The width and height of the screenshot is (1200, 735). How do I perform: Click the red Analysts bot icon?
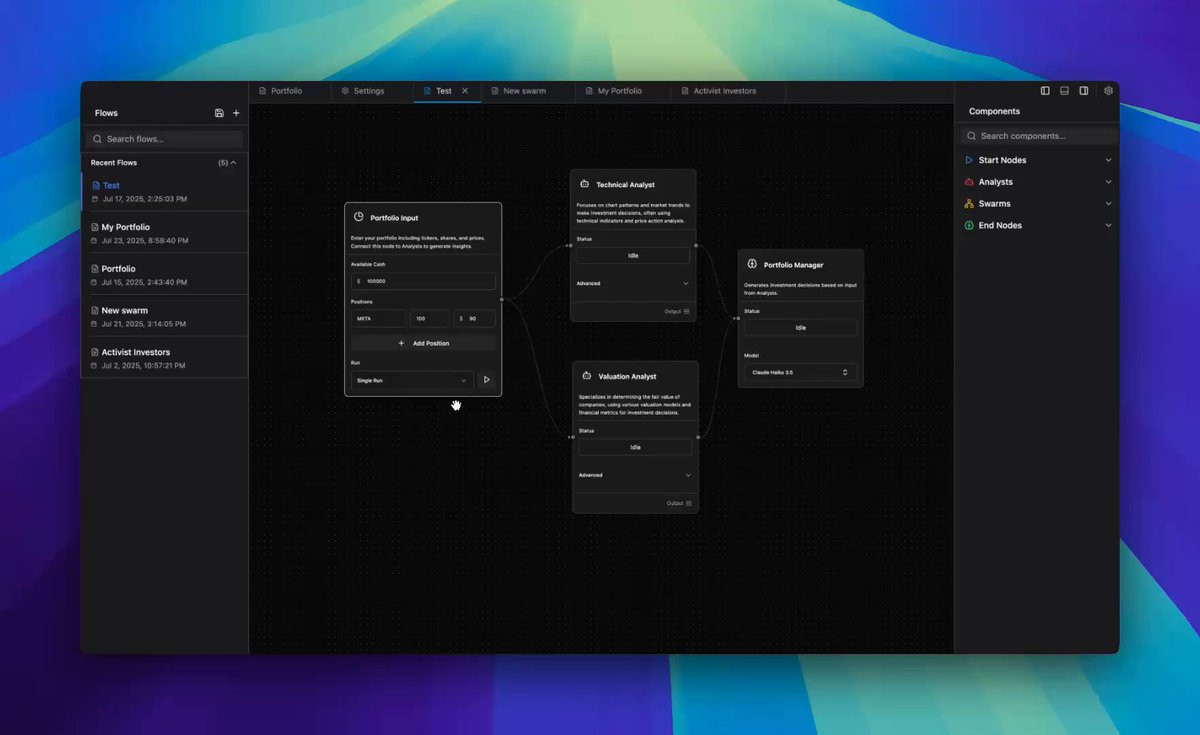click(x=969, y=182)
